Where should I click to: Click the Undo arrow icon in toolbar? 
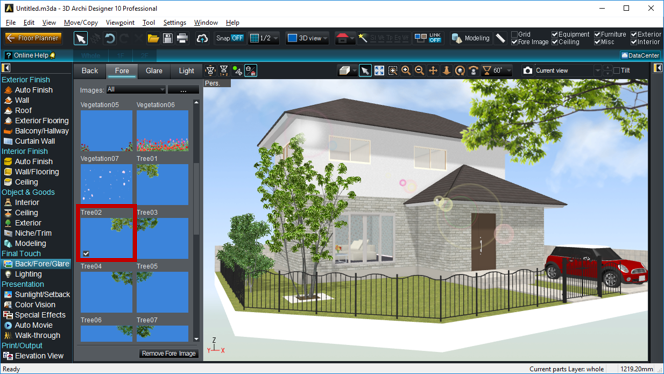click(x=110, y=38)
